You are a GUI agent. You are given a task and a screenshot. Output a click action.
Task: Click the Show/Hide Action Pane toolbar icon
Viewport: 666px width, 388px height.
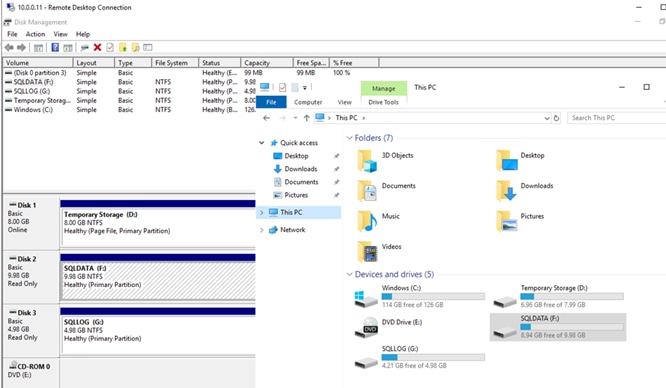tap(68, 48)
